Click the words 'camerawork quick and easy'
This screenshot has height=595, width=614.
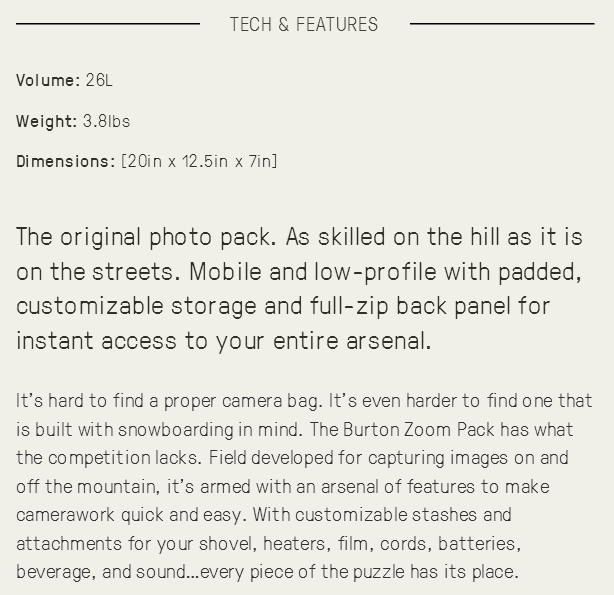pos(129,515)
